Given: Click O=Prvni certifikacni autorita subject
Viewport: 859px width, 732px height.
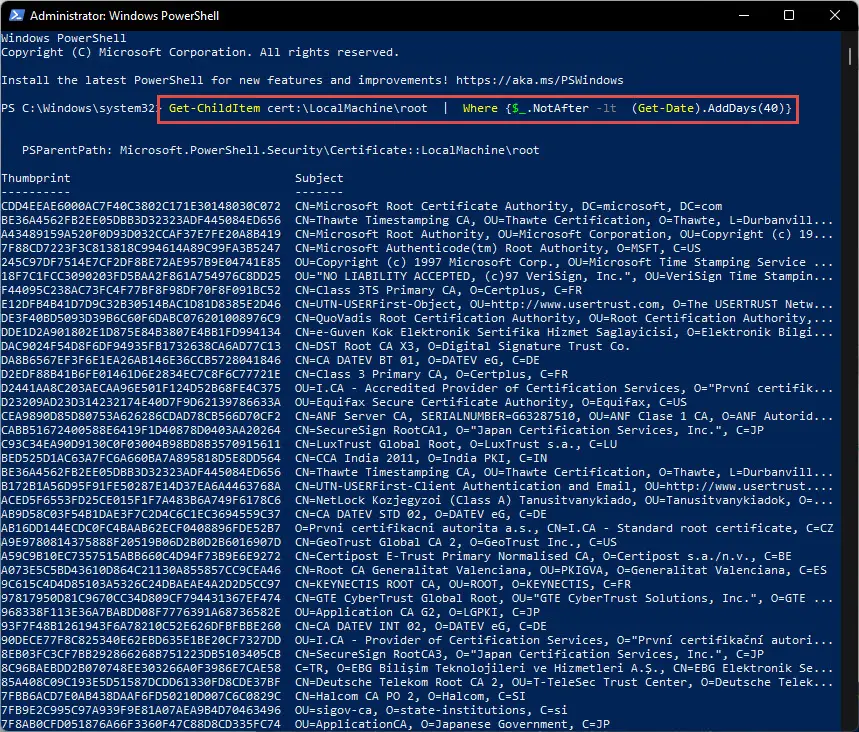Looking at the screenshot, I should [x=564, y=528].
